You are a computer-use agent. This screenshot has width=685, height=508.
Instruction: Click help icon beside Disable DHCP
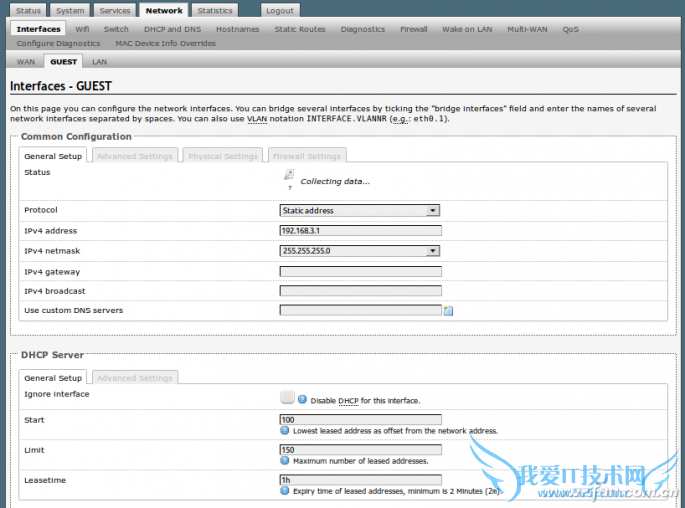tap(302, 399)
